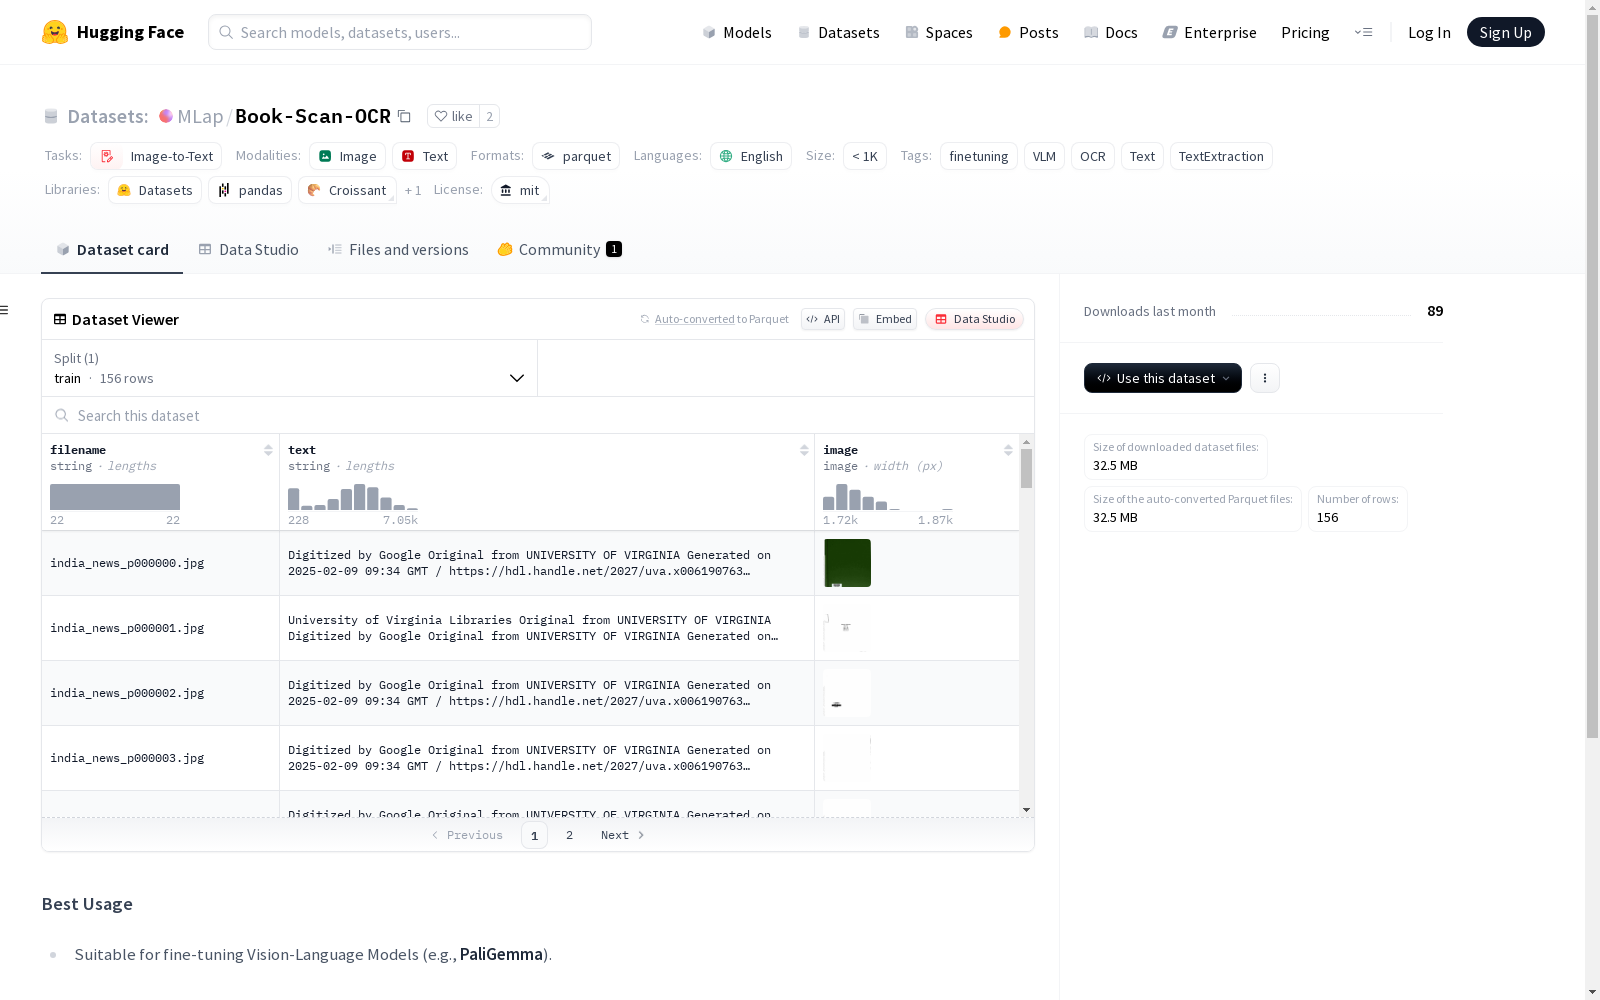
Task: Click the mit license tag
Action: [x=520, y=190]
